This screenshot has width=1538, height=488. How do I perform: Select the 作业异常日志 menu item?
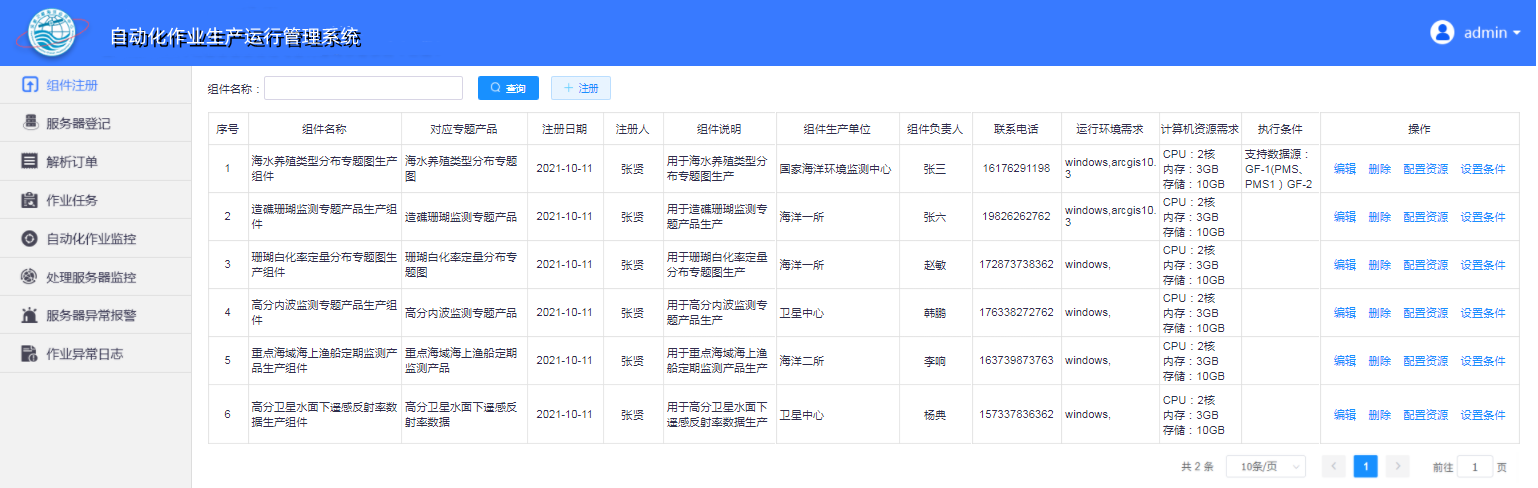pos(96,353)
